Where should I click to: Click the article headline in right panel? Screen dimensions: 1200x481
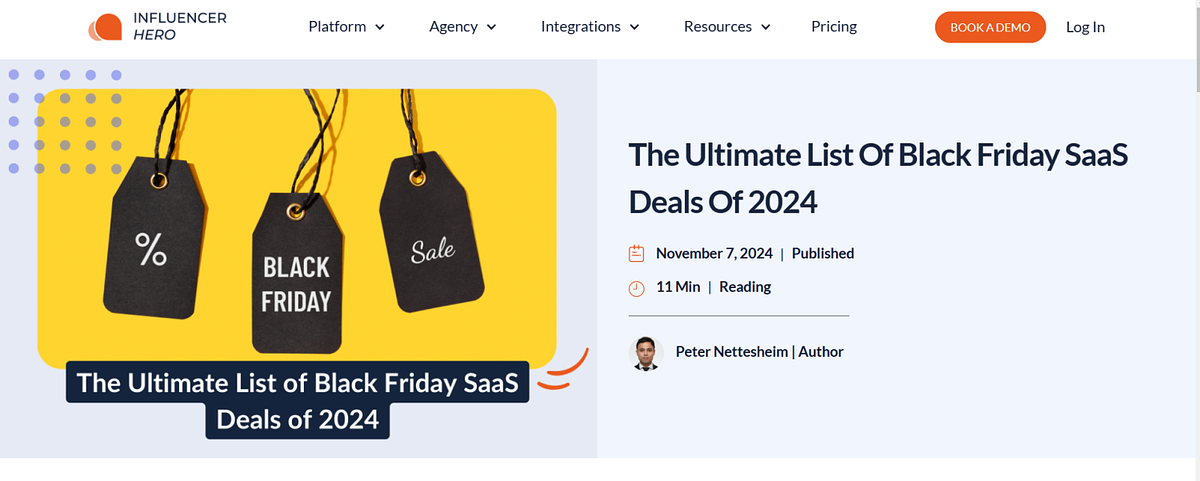point(878,178)
